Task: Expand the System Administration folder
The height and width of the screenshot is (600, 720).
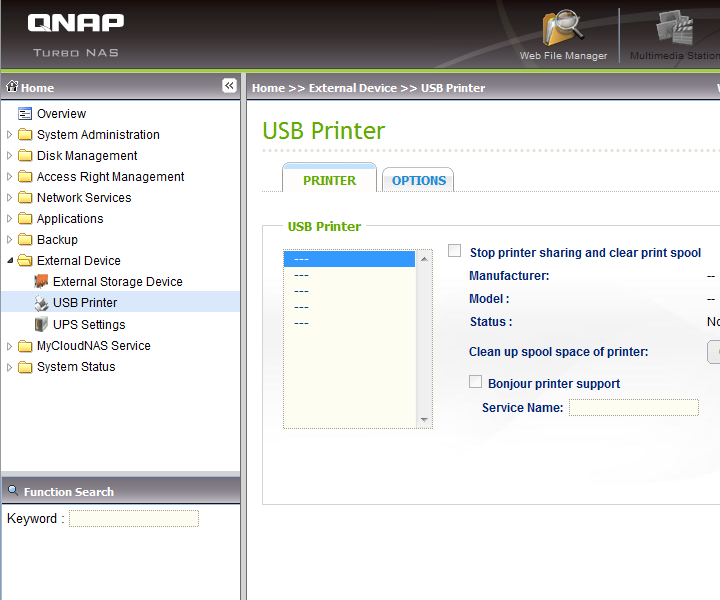Action: [10, 135]
